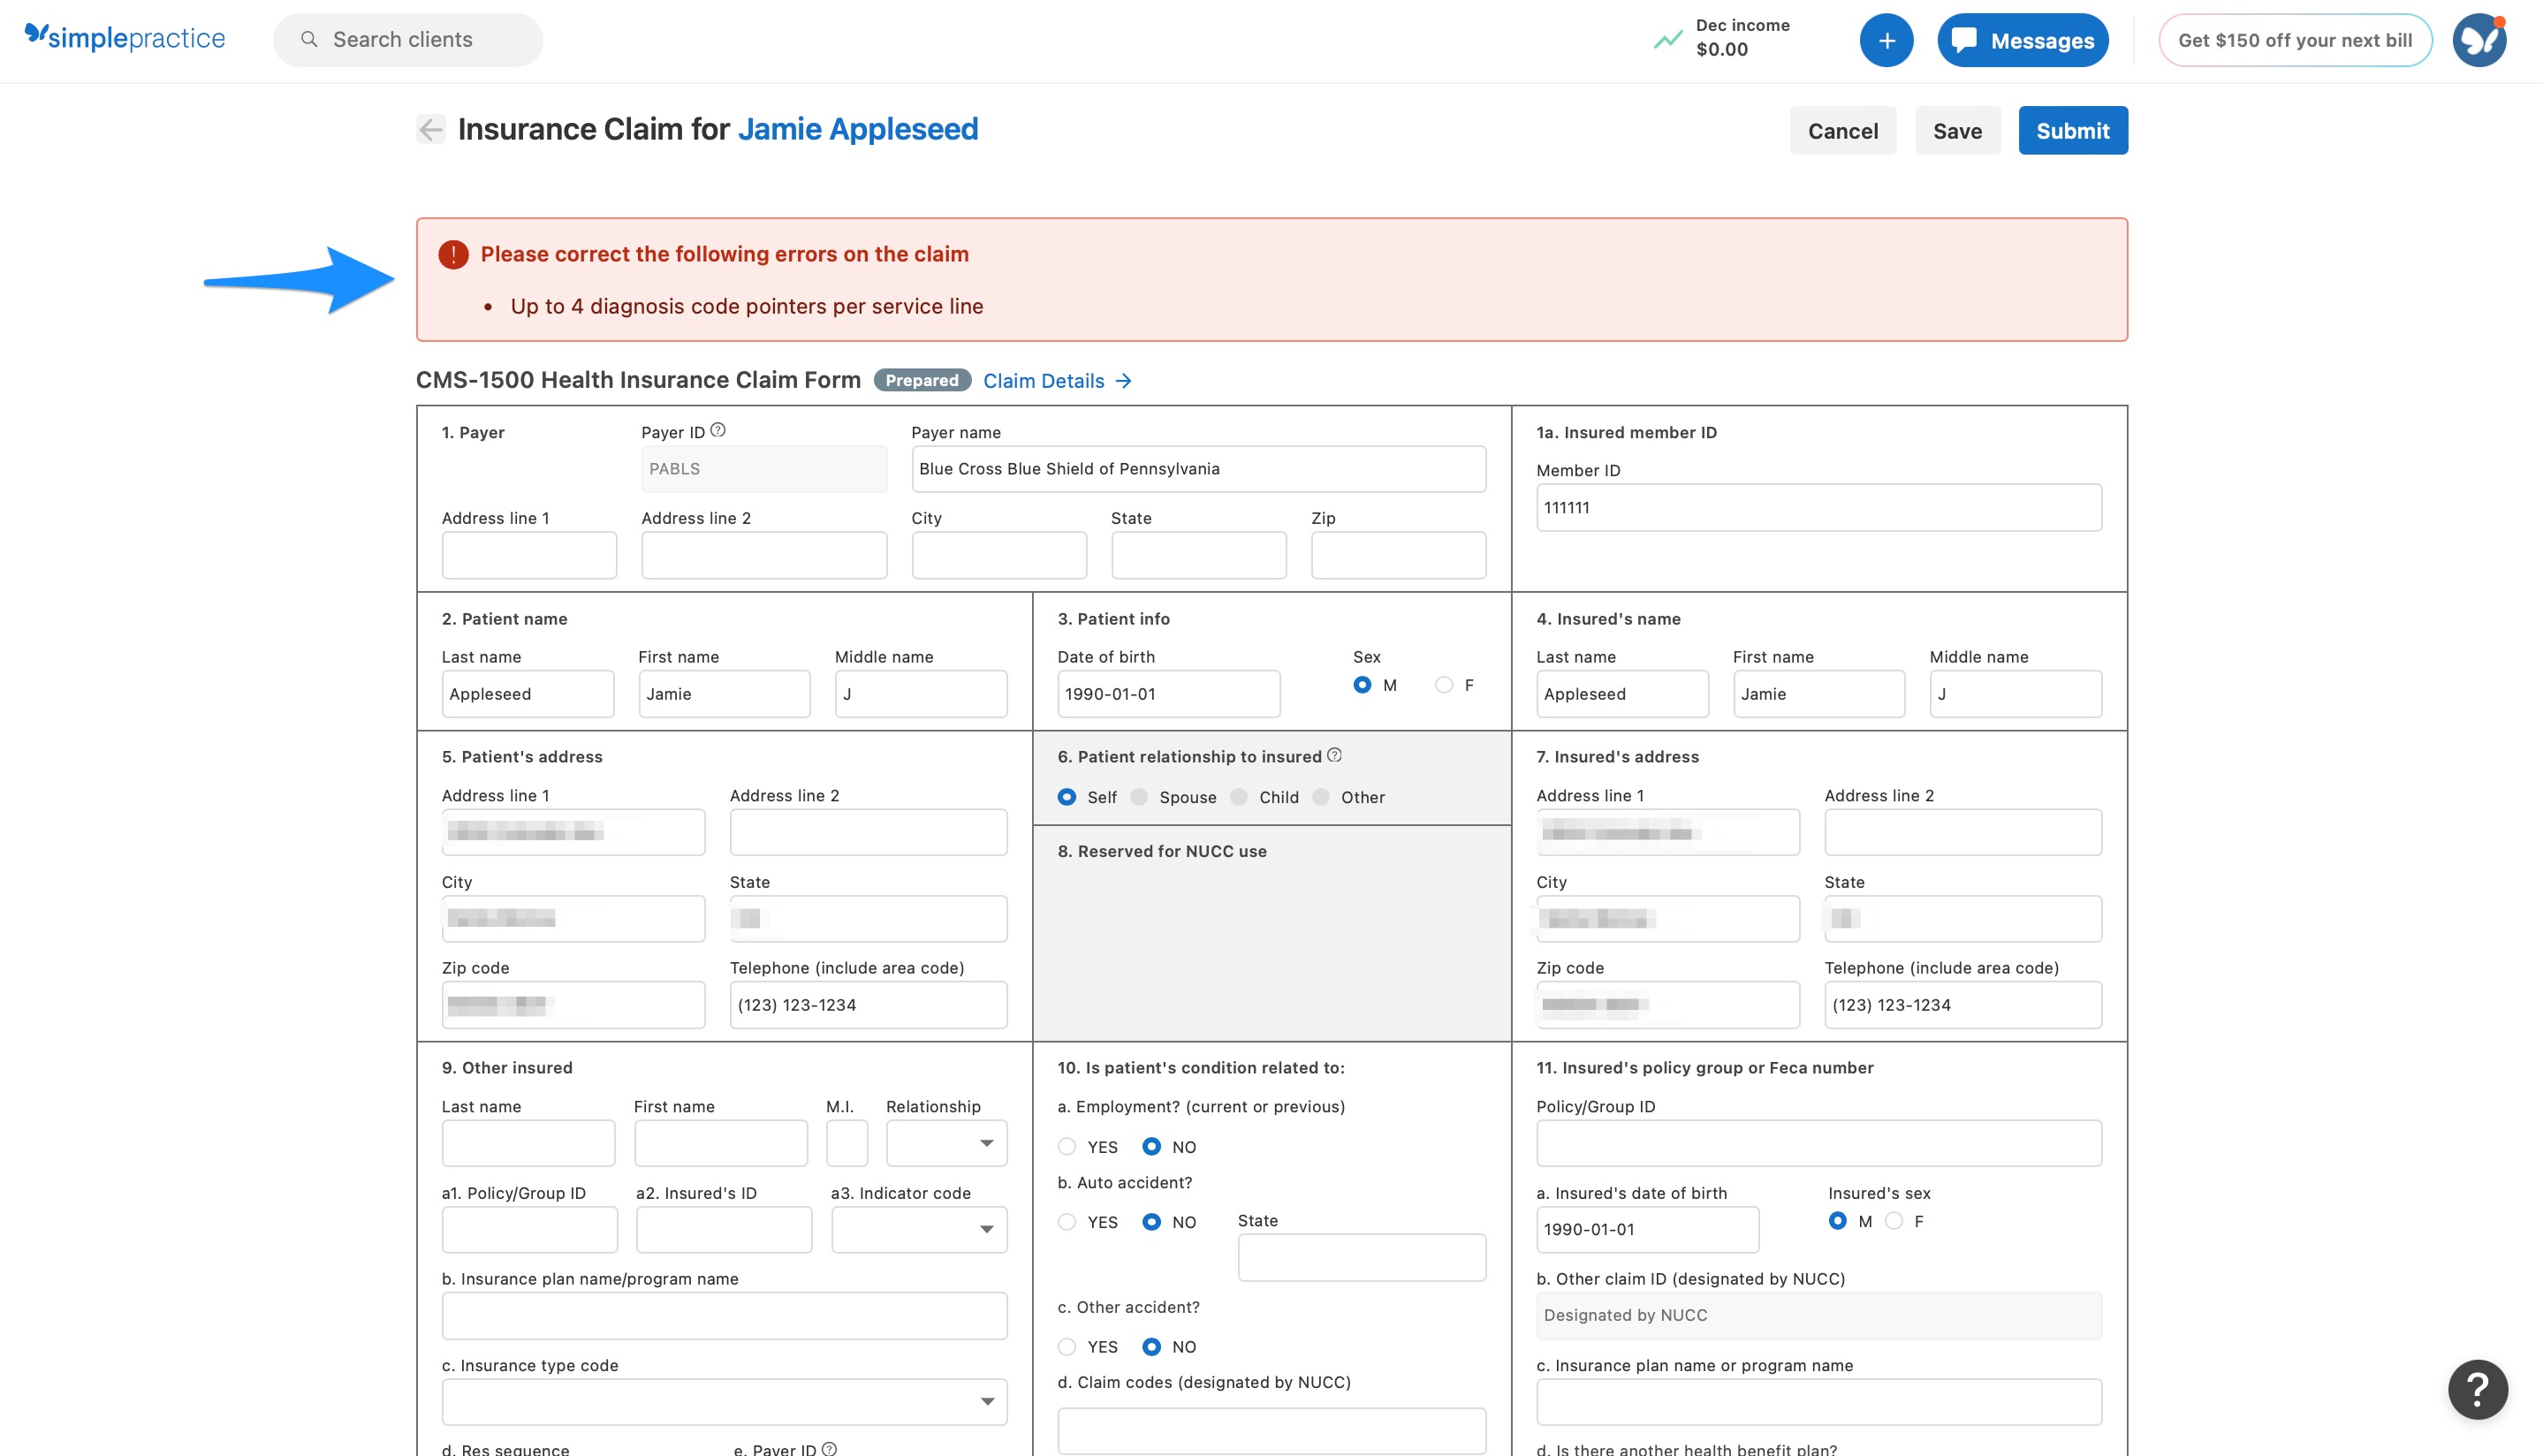Choose Child as relationship to insured
Viewport: 2543px width, 1456px height.
(x=1239, y=797)
